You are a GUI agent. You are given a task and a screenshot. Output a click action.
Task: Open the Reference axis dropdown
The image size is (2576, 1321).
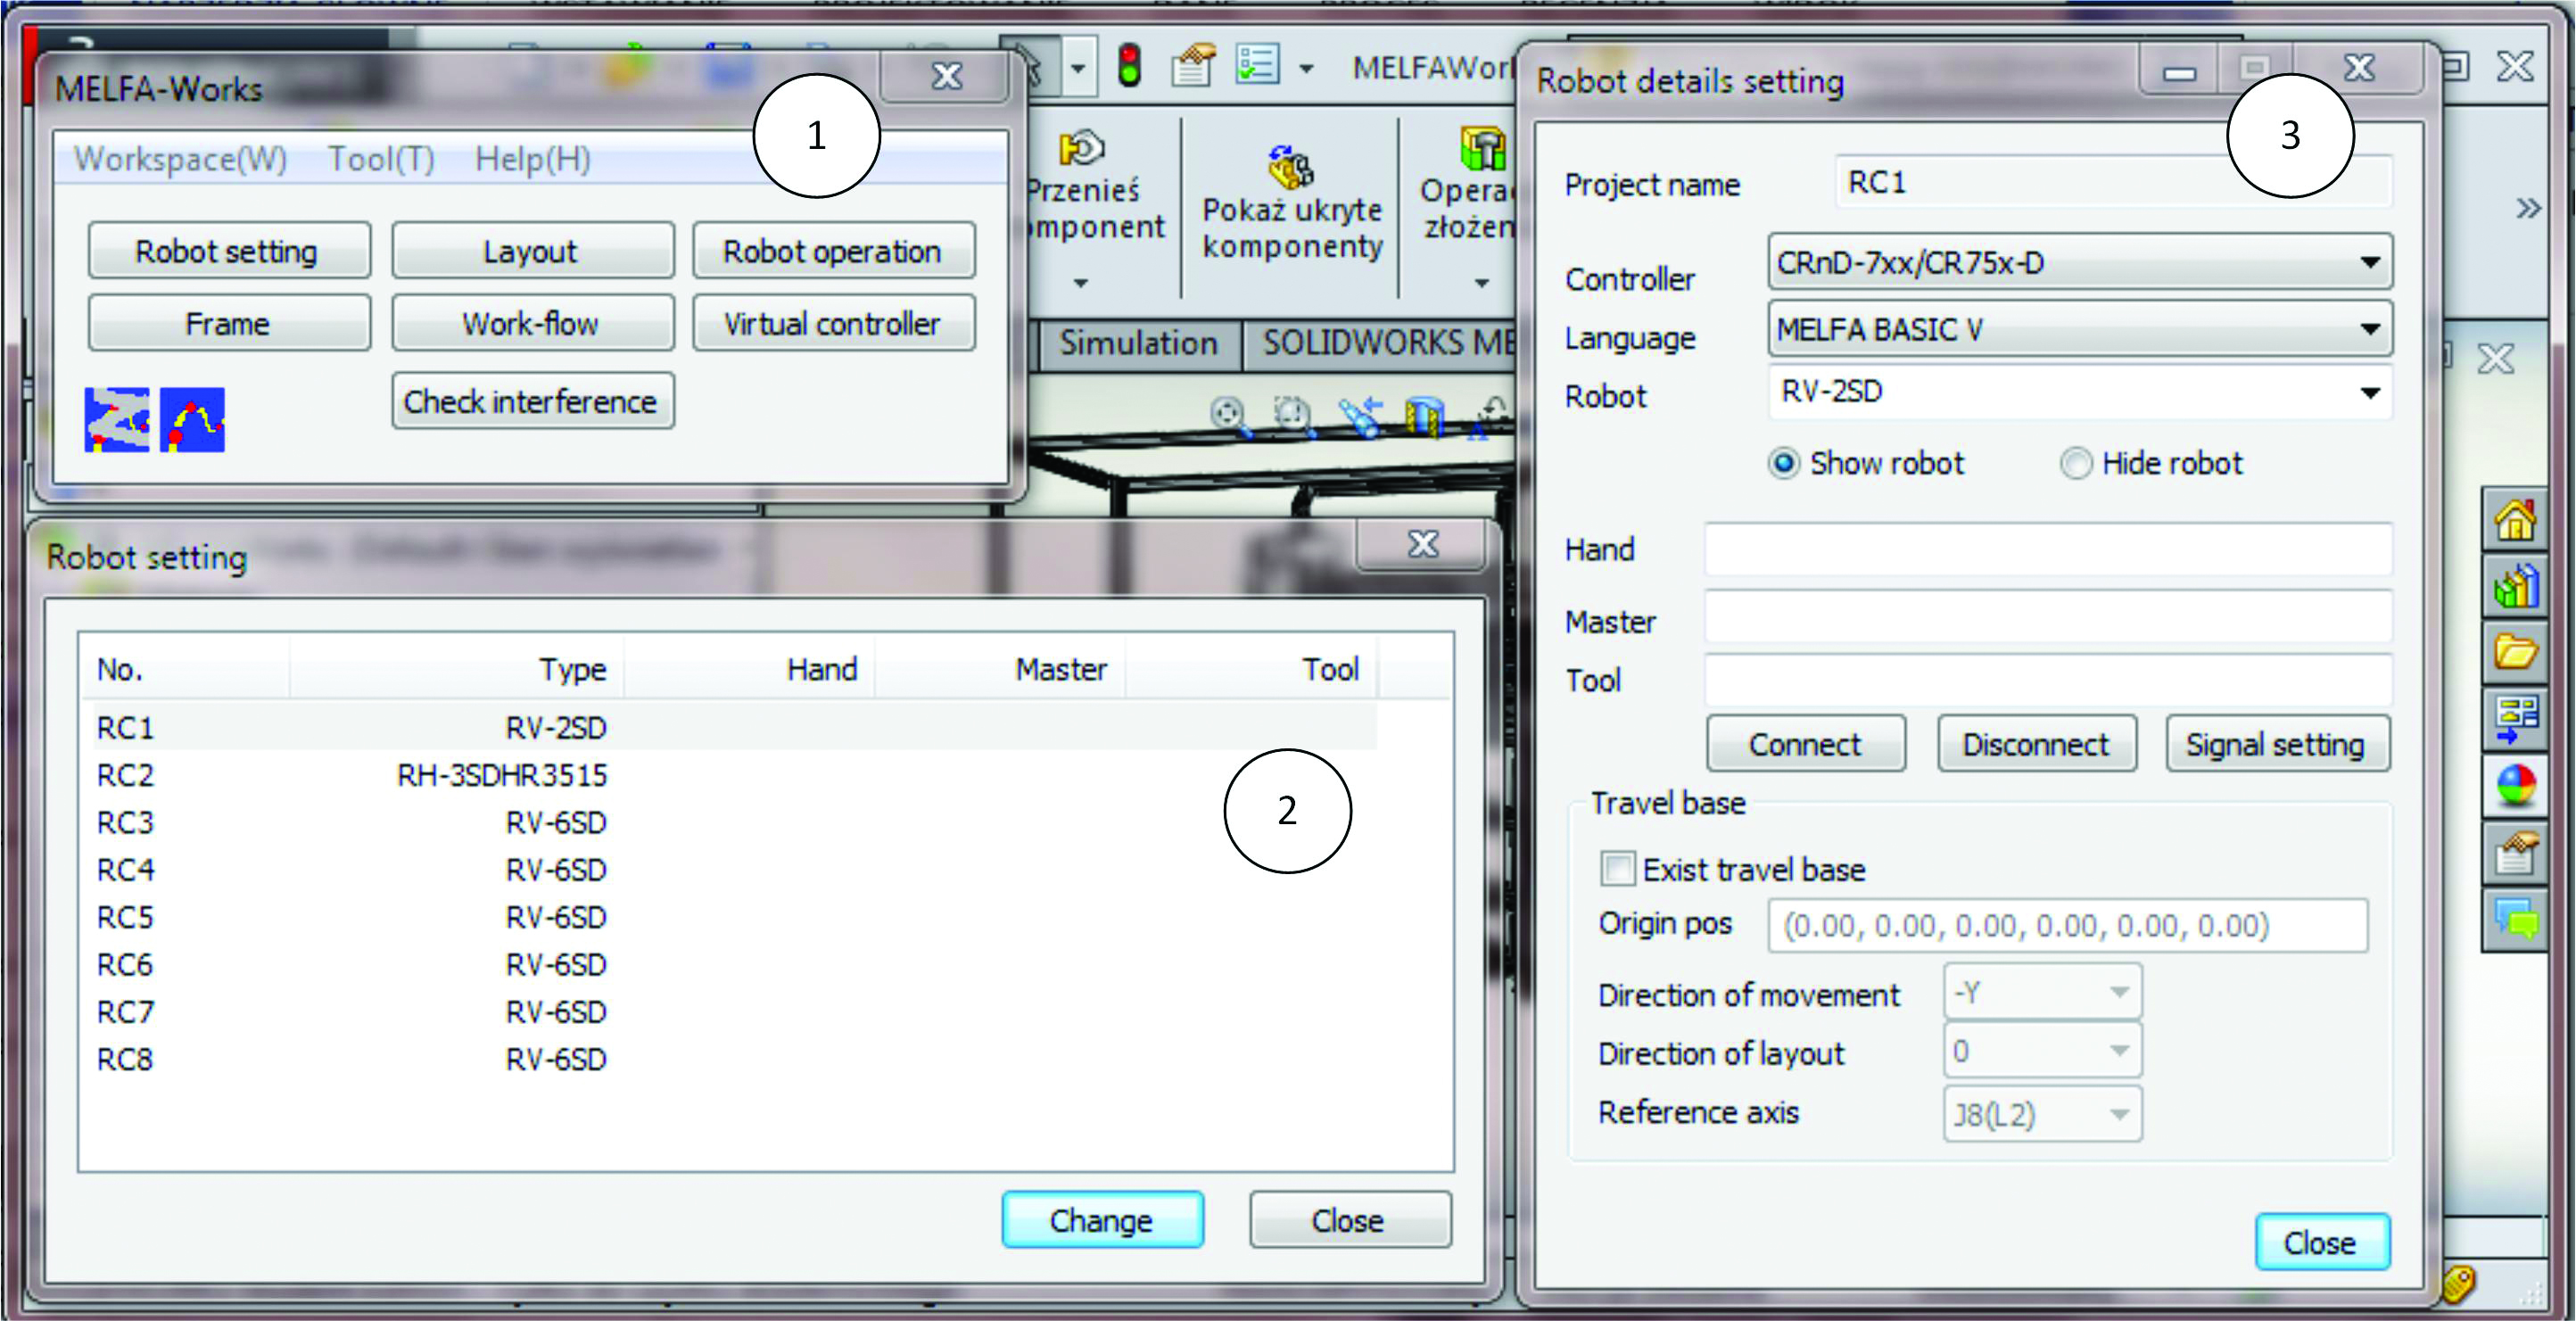pyautogui.click(x=2042, y=1113)
